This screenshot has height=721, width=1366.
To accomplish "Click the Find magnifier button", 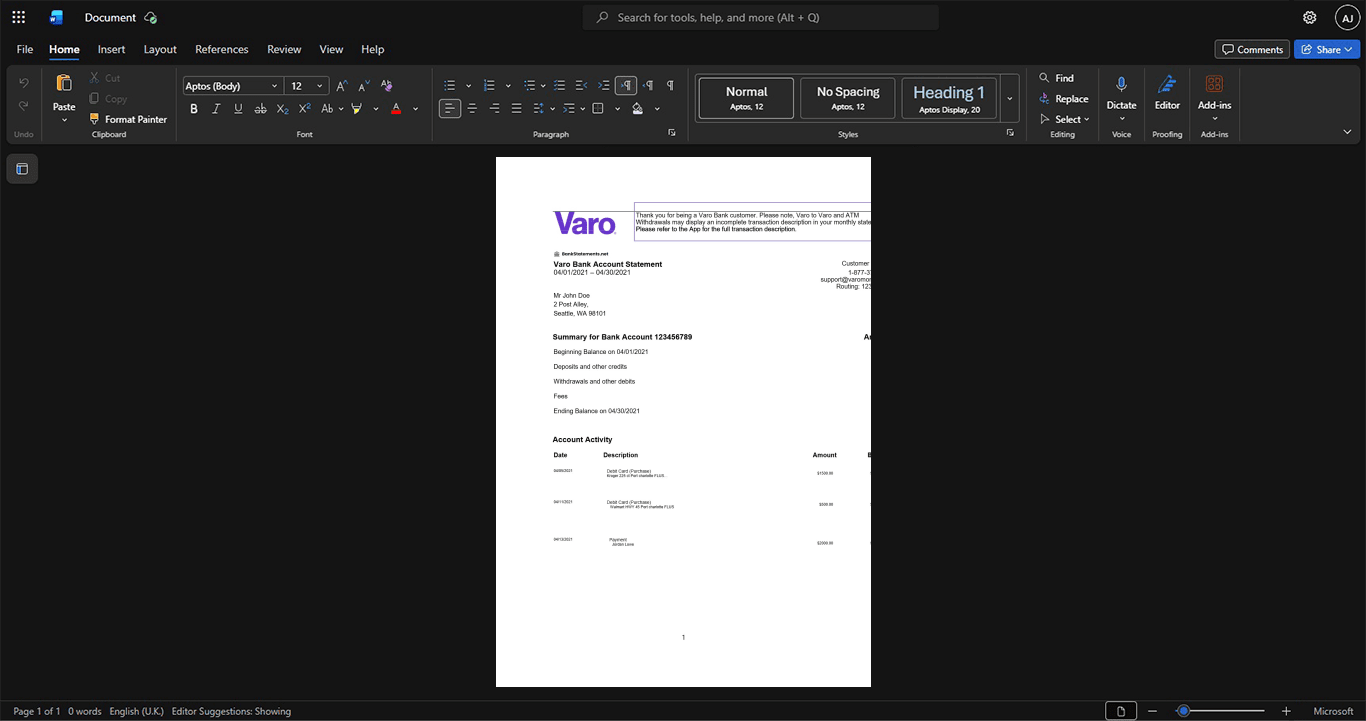I will tap(1056, 78).
